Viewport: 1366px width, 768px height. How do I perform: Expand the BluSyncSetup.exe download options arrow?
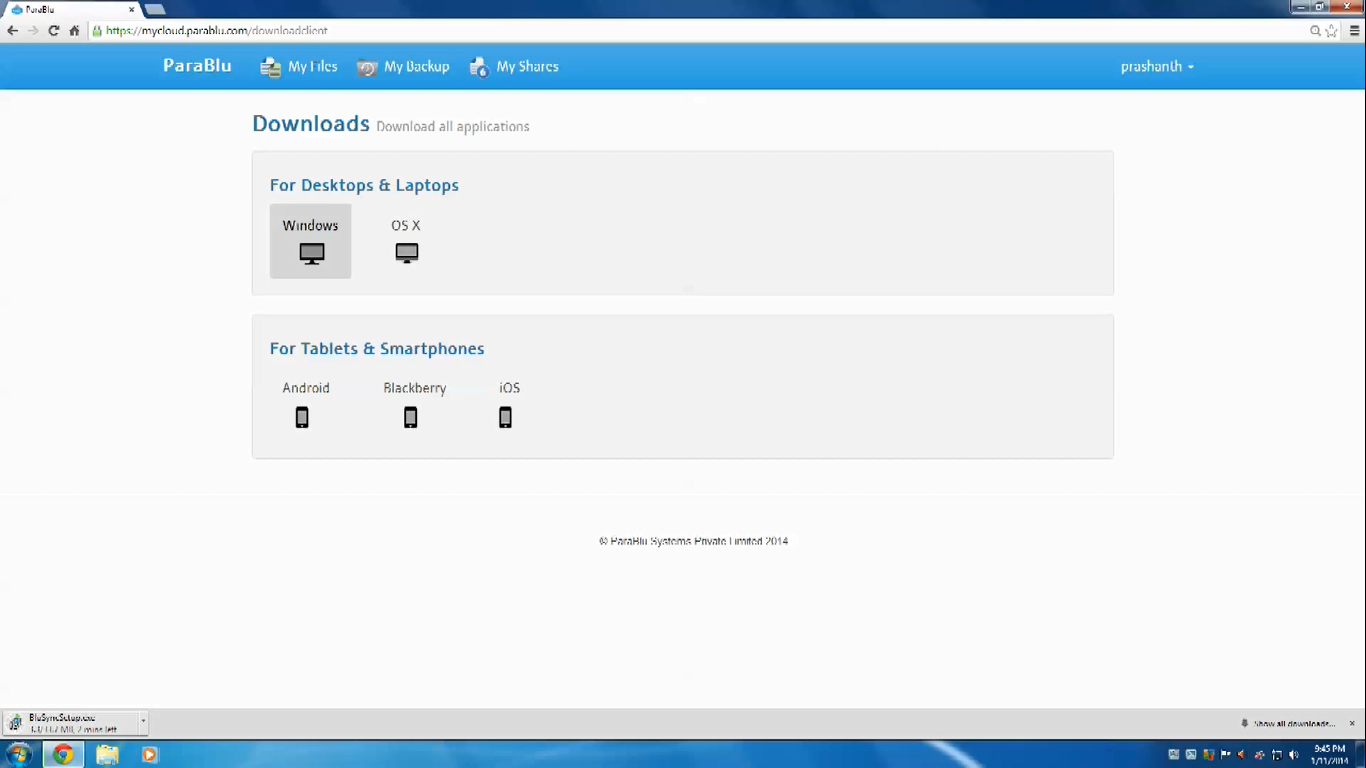point(143,721)
